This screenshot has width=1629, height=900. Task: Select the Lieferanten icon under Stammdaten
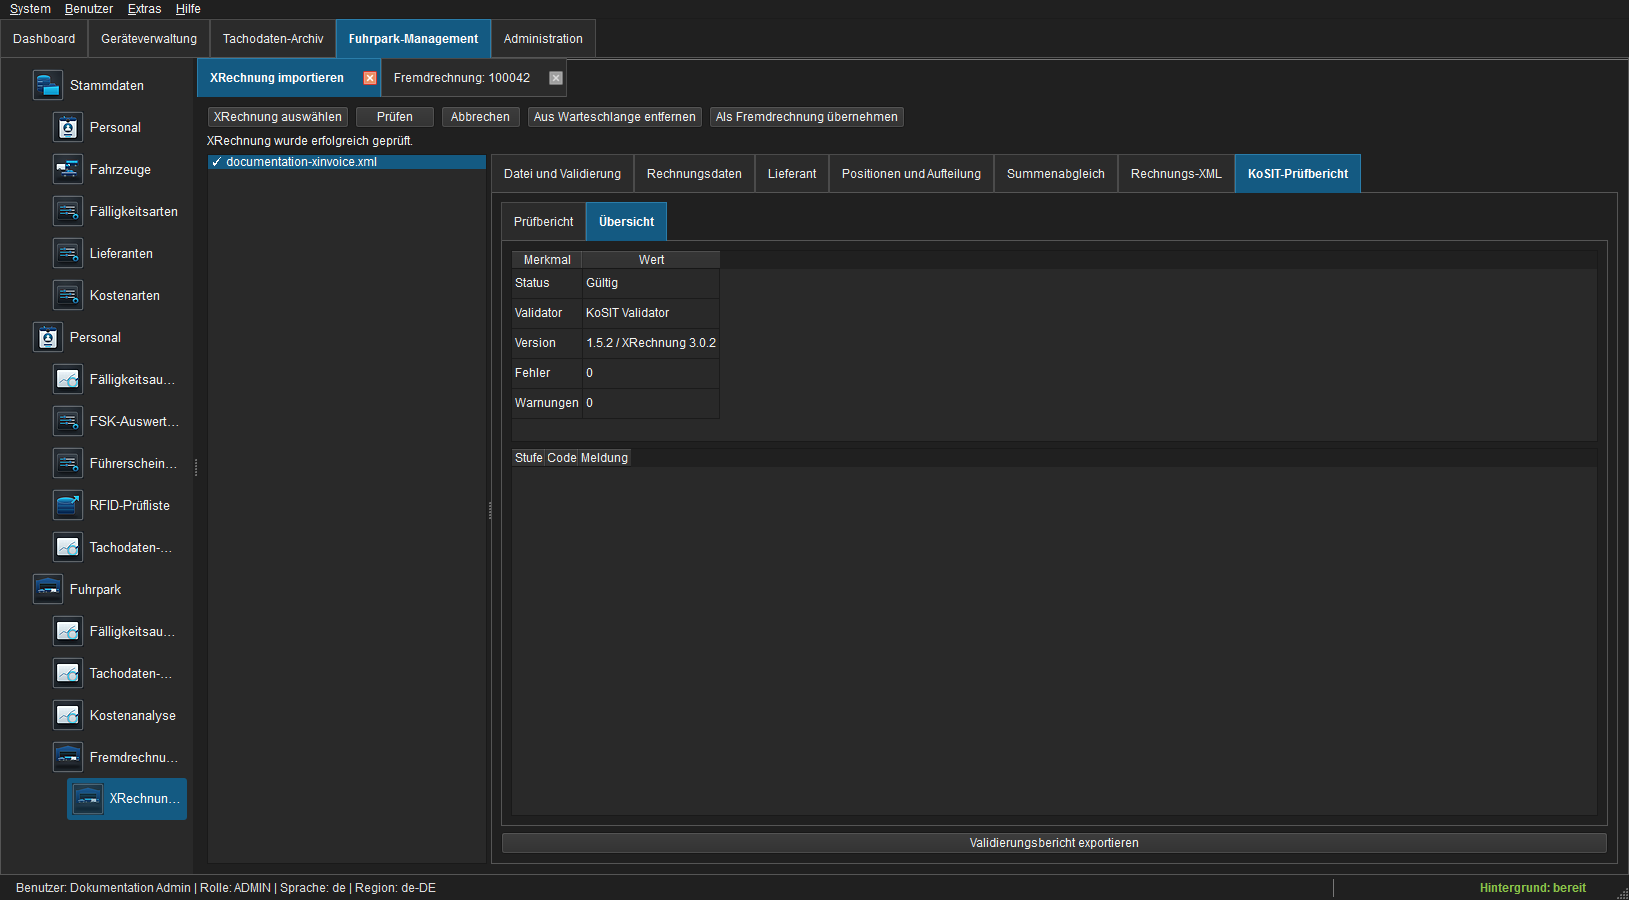pos(68,253)
